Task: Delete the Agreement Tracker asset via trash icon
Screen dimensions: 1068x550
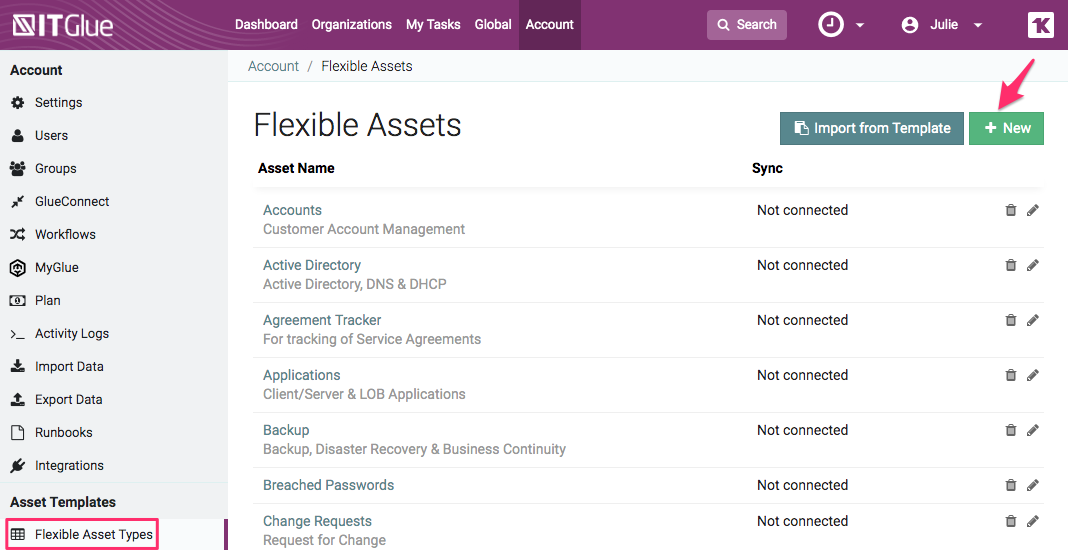Action: (1010, 320)
